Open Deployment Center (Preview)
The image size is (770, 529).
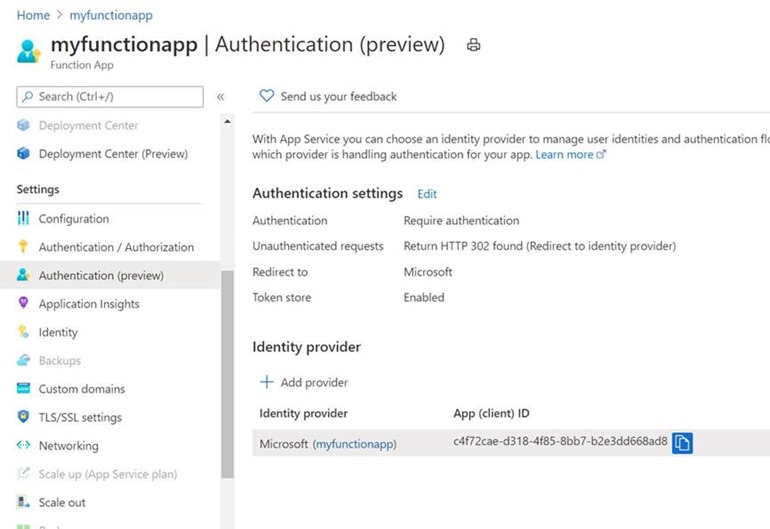pos(113,154)
